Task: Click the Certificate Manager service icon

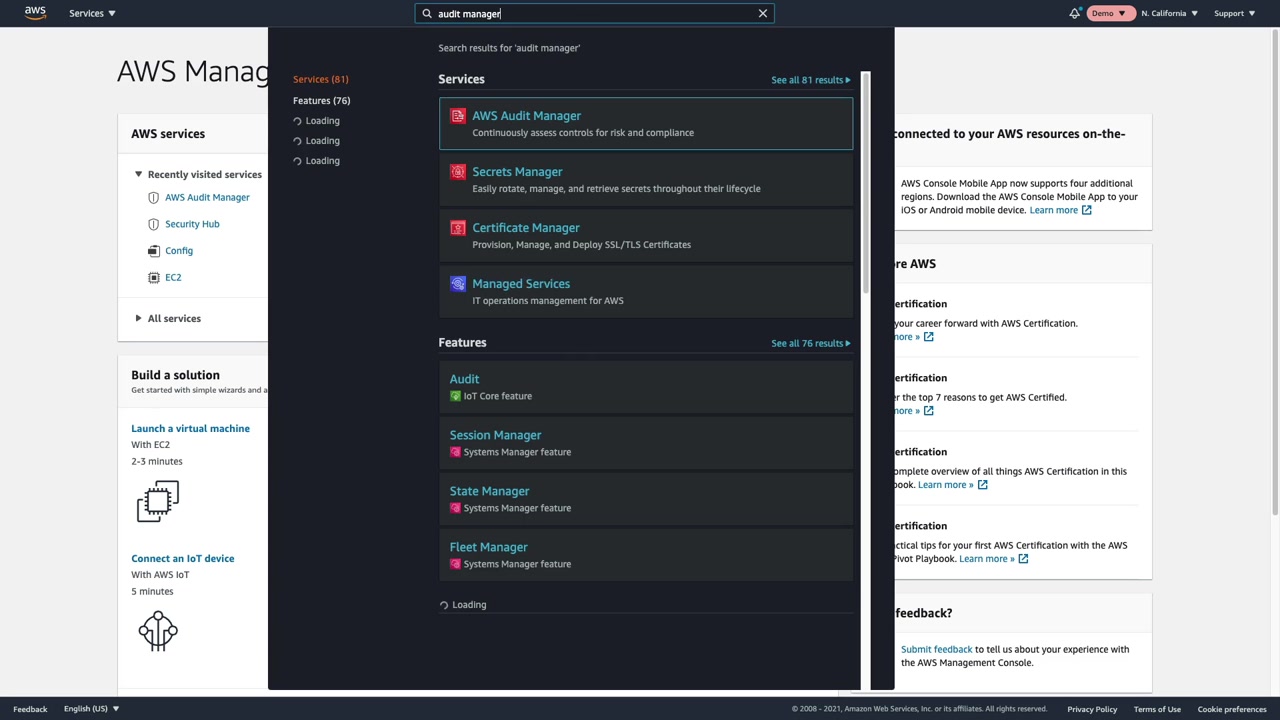Action: point(457,228)
